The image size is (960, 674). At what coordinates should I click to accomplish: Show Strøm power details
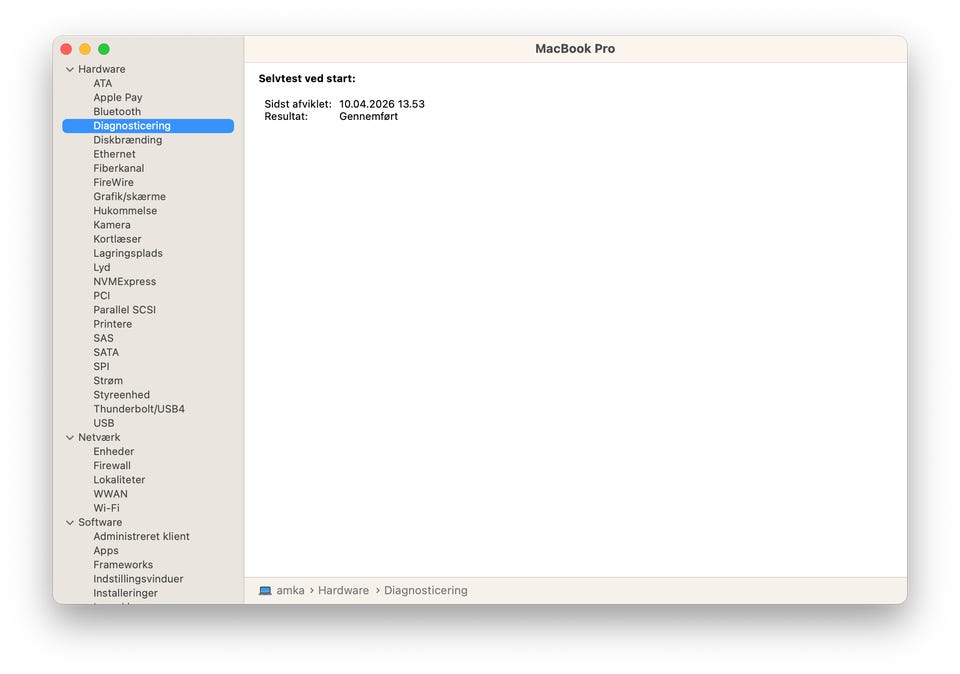click(x=108, y=381)
